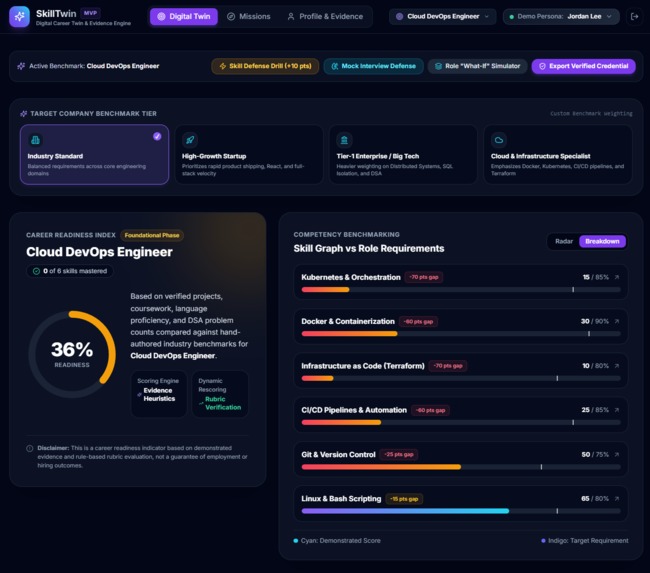Switch chart view to Breakdown
Viewport: 650px width, 573px height.
tap(602, 241)
